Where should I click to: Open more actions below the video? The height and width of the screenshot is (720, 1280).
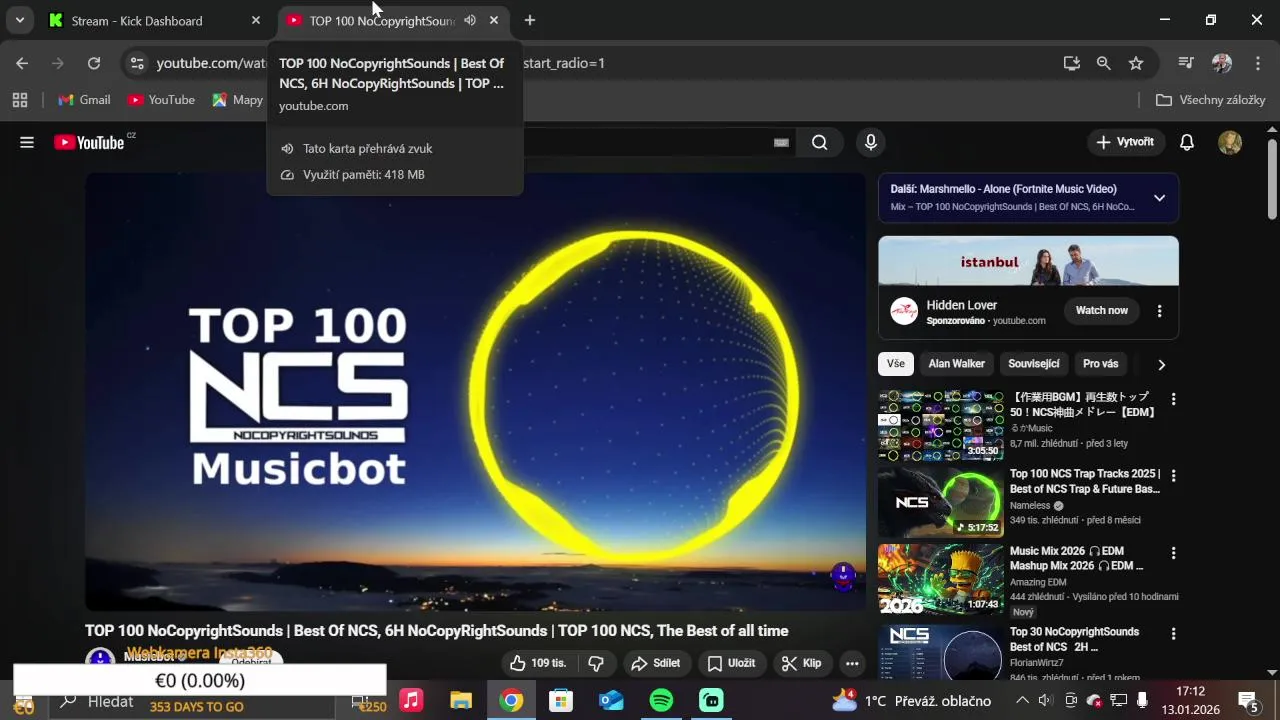(852, 663)
